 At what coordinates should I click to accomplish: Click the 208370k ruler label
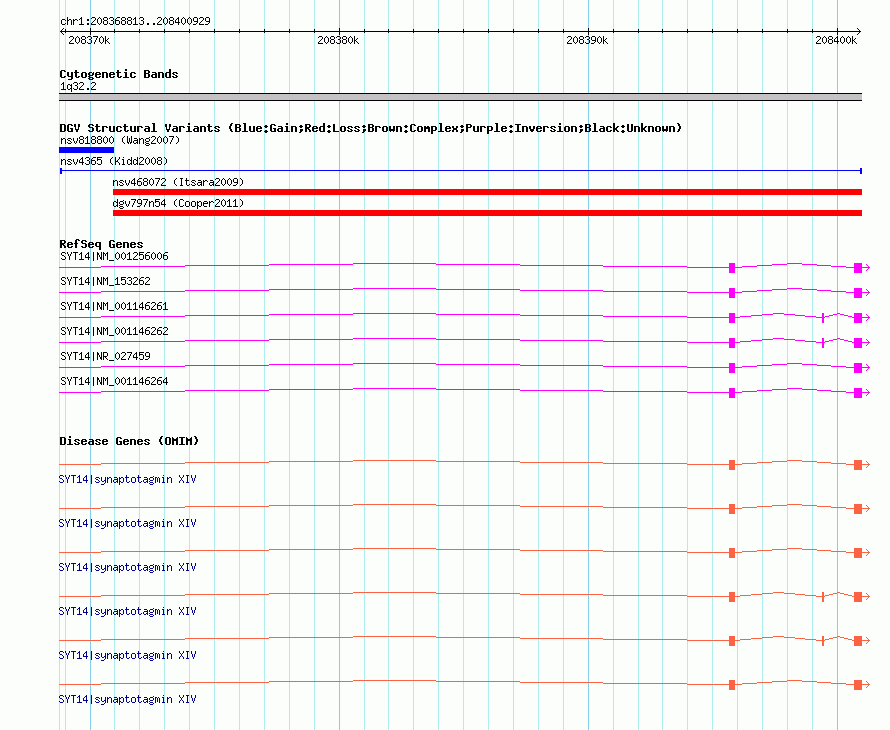coord(89,40)
